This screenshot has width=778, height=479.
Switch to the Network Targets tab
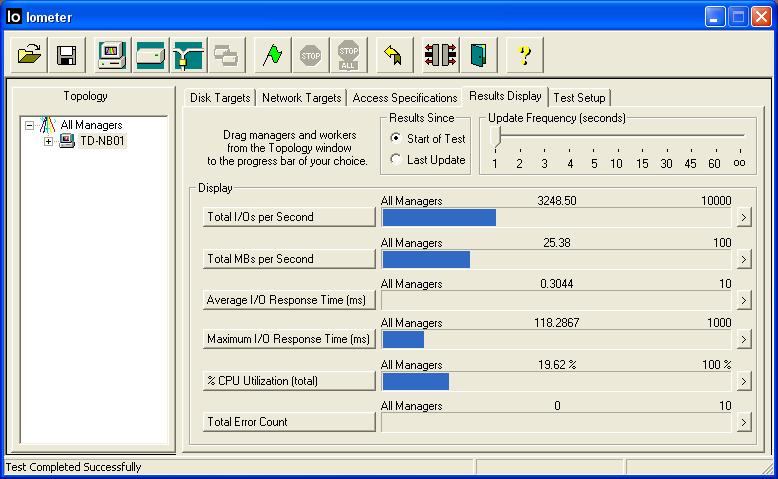tap(301, 98)
